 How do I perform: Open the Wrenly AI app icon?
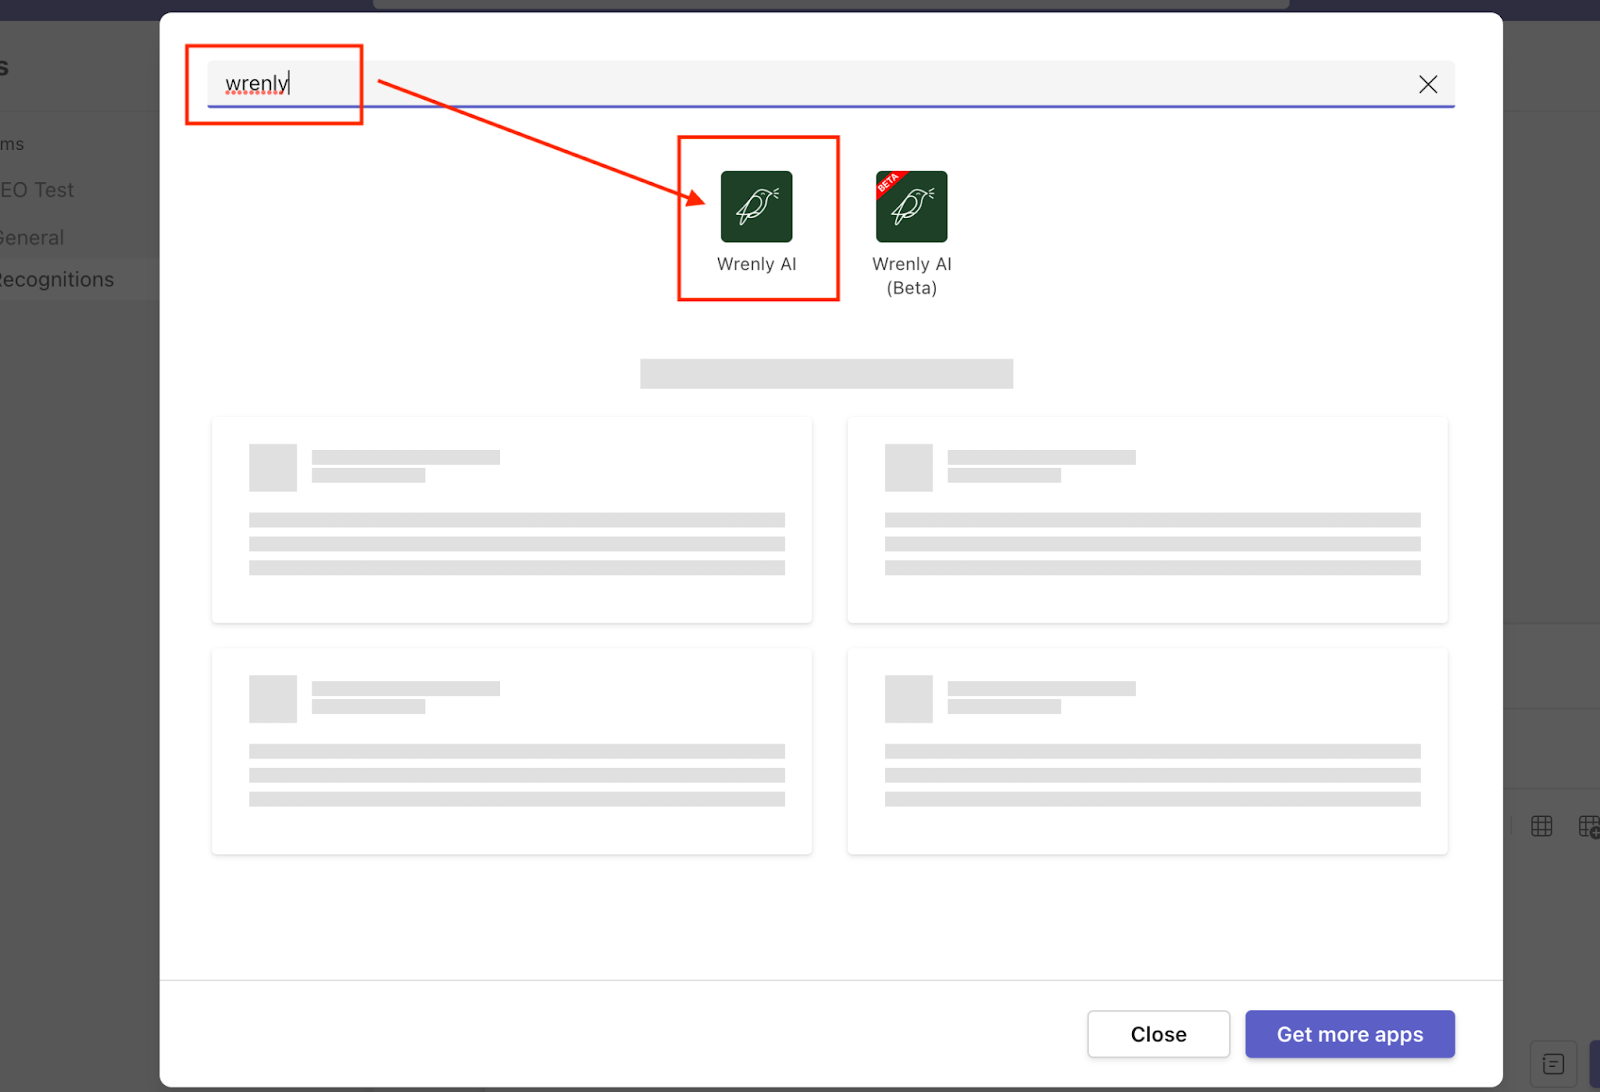click(756, 206)
